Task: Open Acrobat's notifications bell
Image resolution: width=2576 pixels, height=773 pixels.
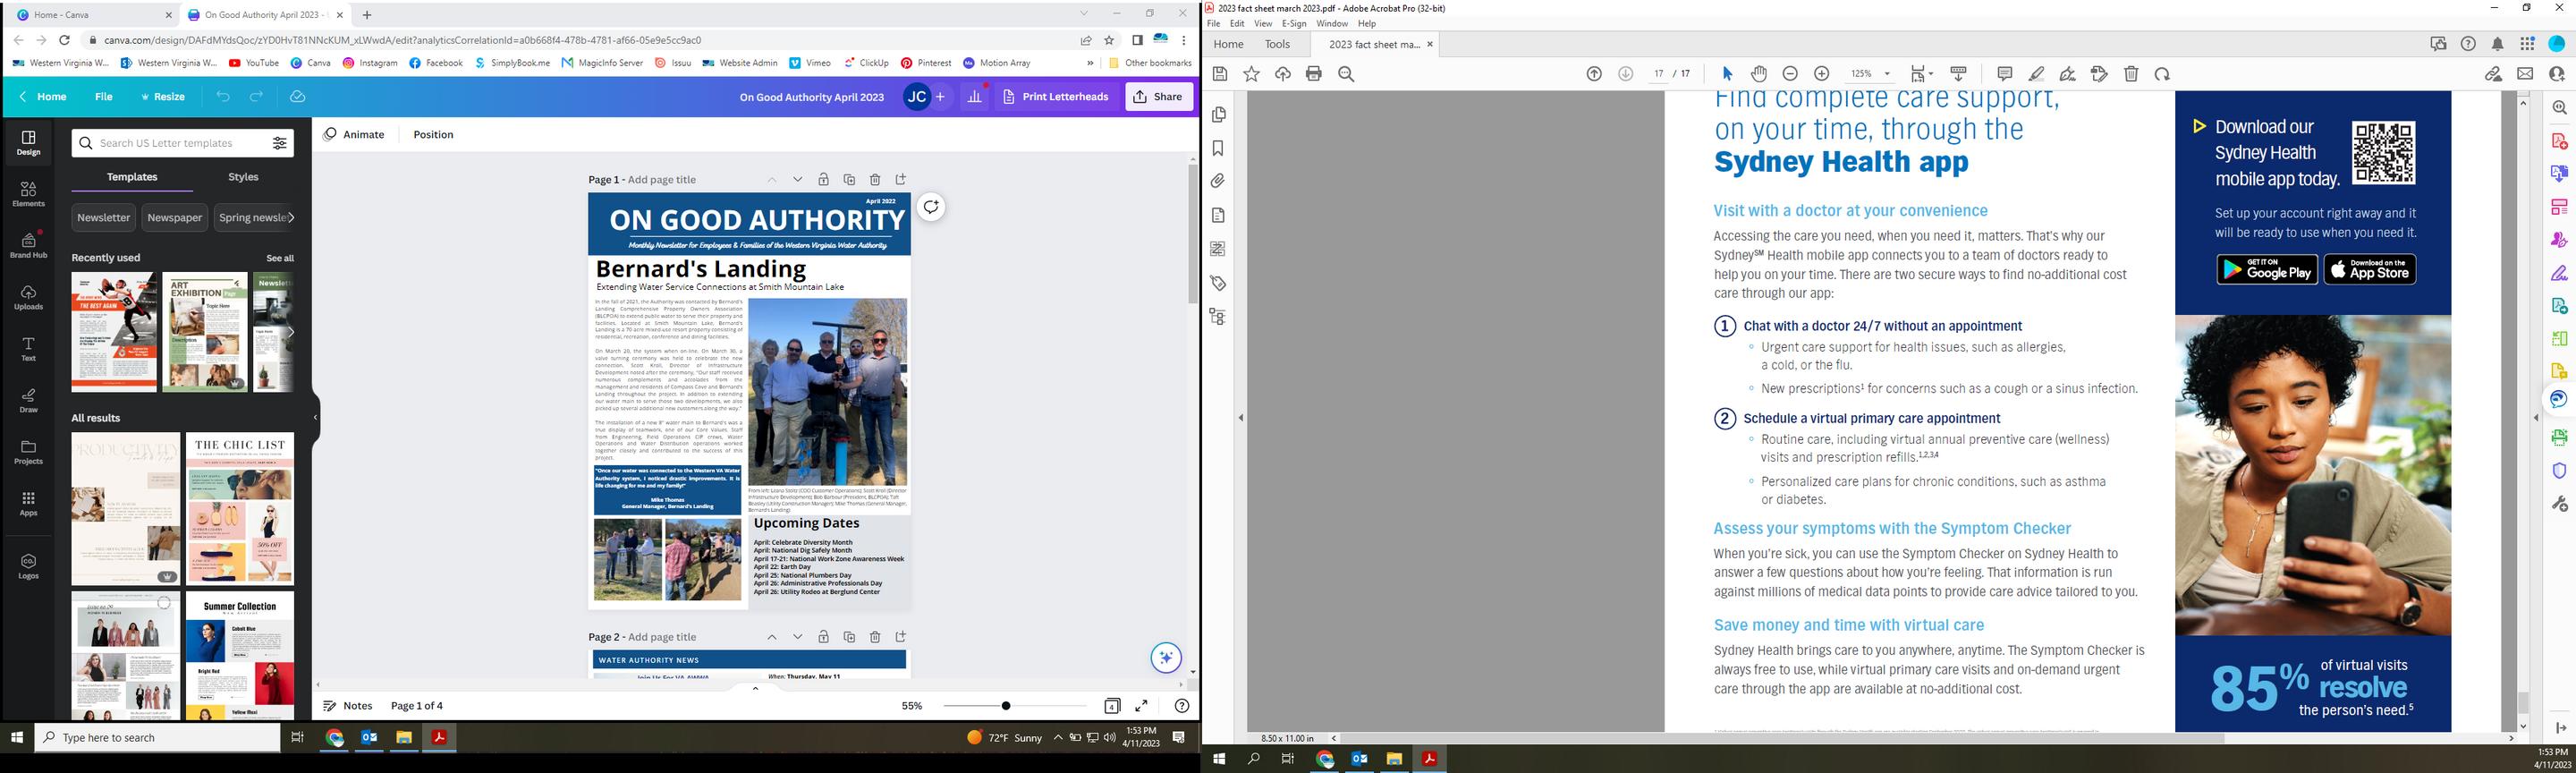Action: click(2498, 44)
